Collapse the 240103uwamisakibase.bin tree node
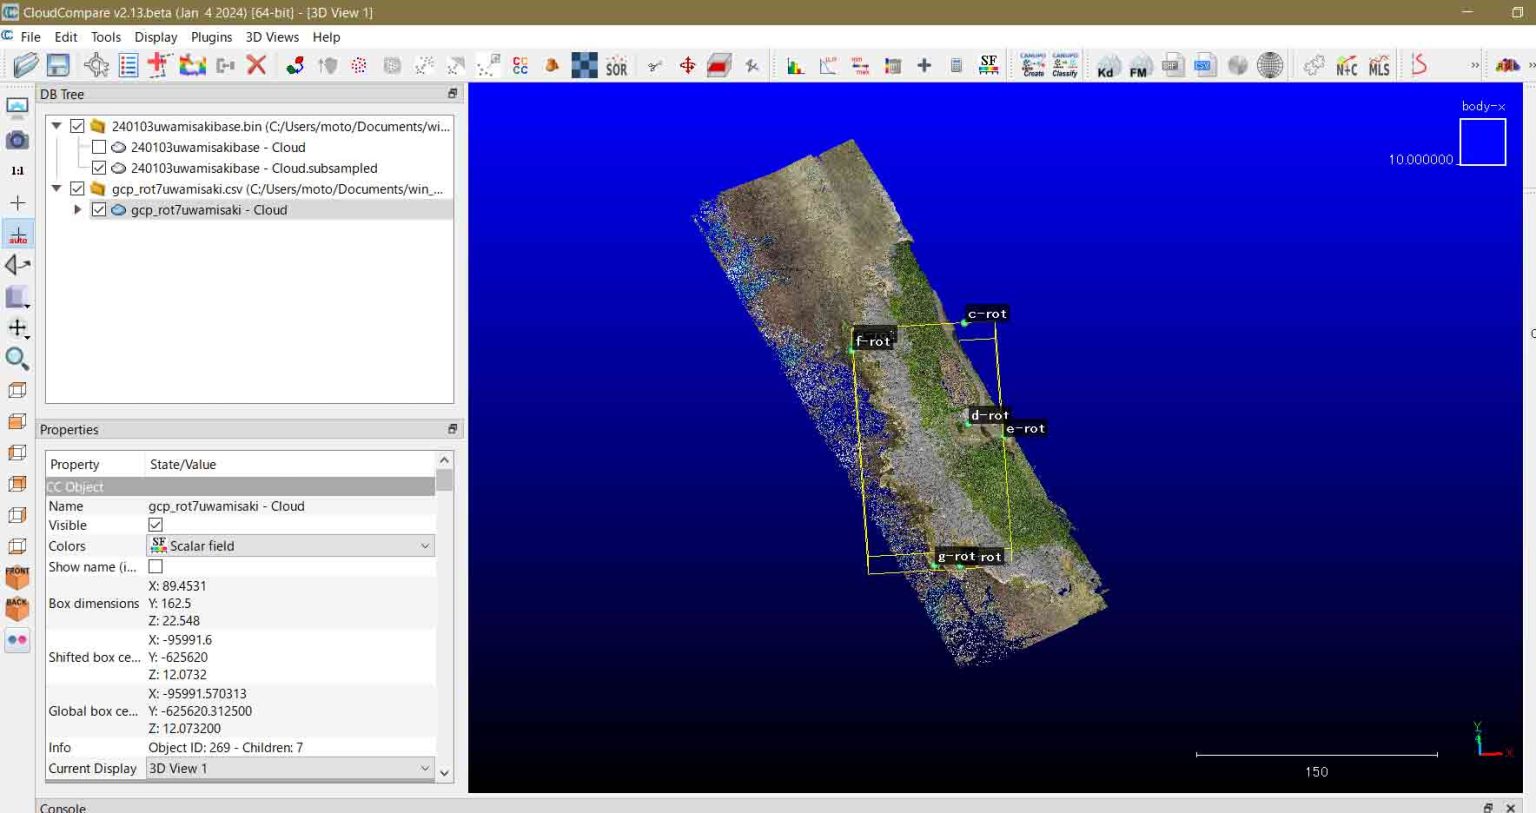Viewport: 1536px width, 813px height. 57,126
